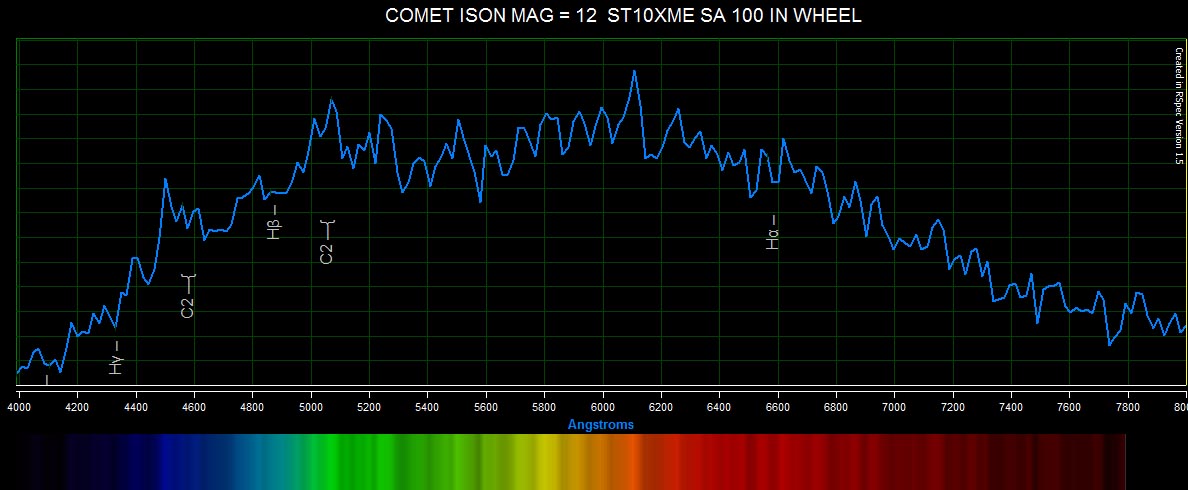
Task: Click the Hα emission line marker
Action: click(772, 232)
